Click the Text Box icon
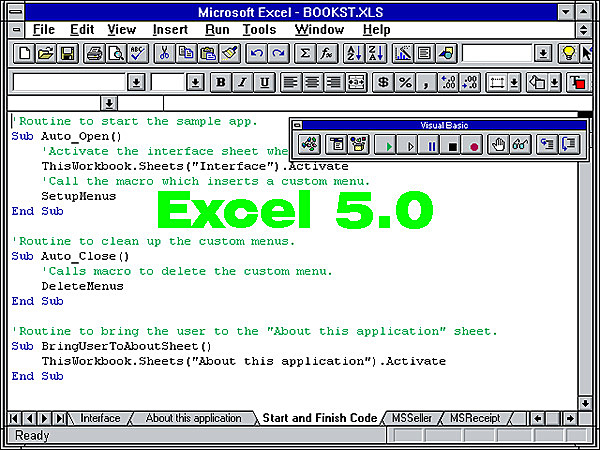This screenshot has height=450, width=600. pyautogui.click(x=424, y=54)
